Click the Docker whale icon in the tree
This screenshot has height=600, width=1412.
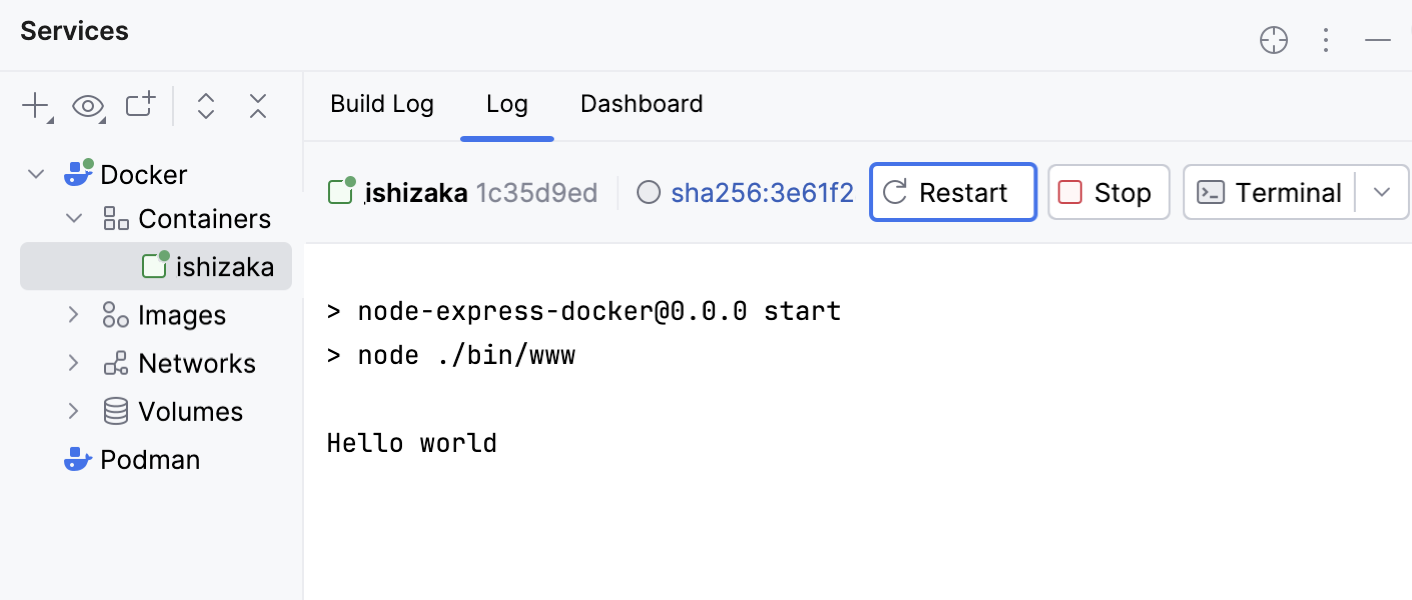coord(77,173)
